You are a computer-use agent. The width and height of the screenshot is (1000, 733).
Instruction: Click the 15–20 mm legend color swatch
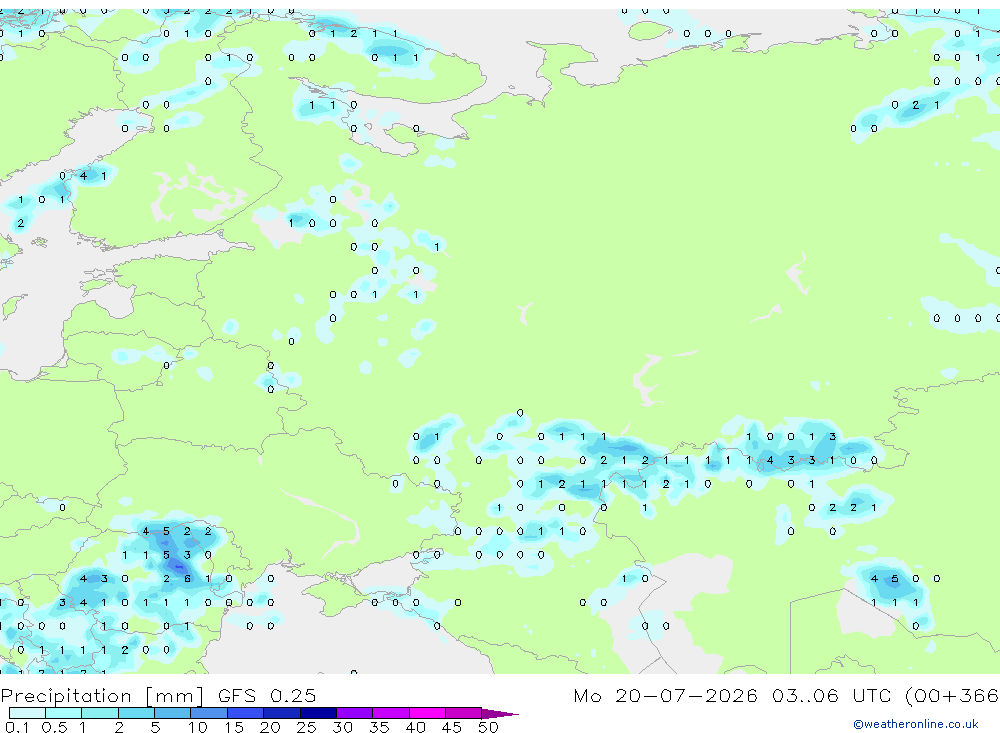pos(246,713)
